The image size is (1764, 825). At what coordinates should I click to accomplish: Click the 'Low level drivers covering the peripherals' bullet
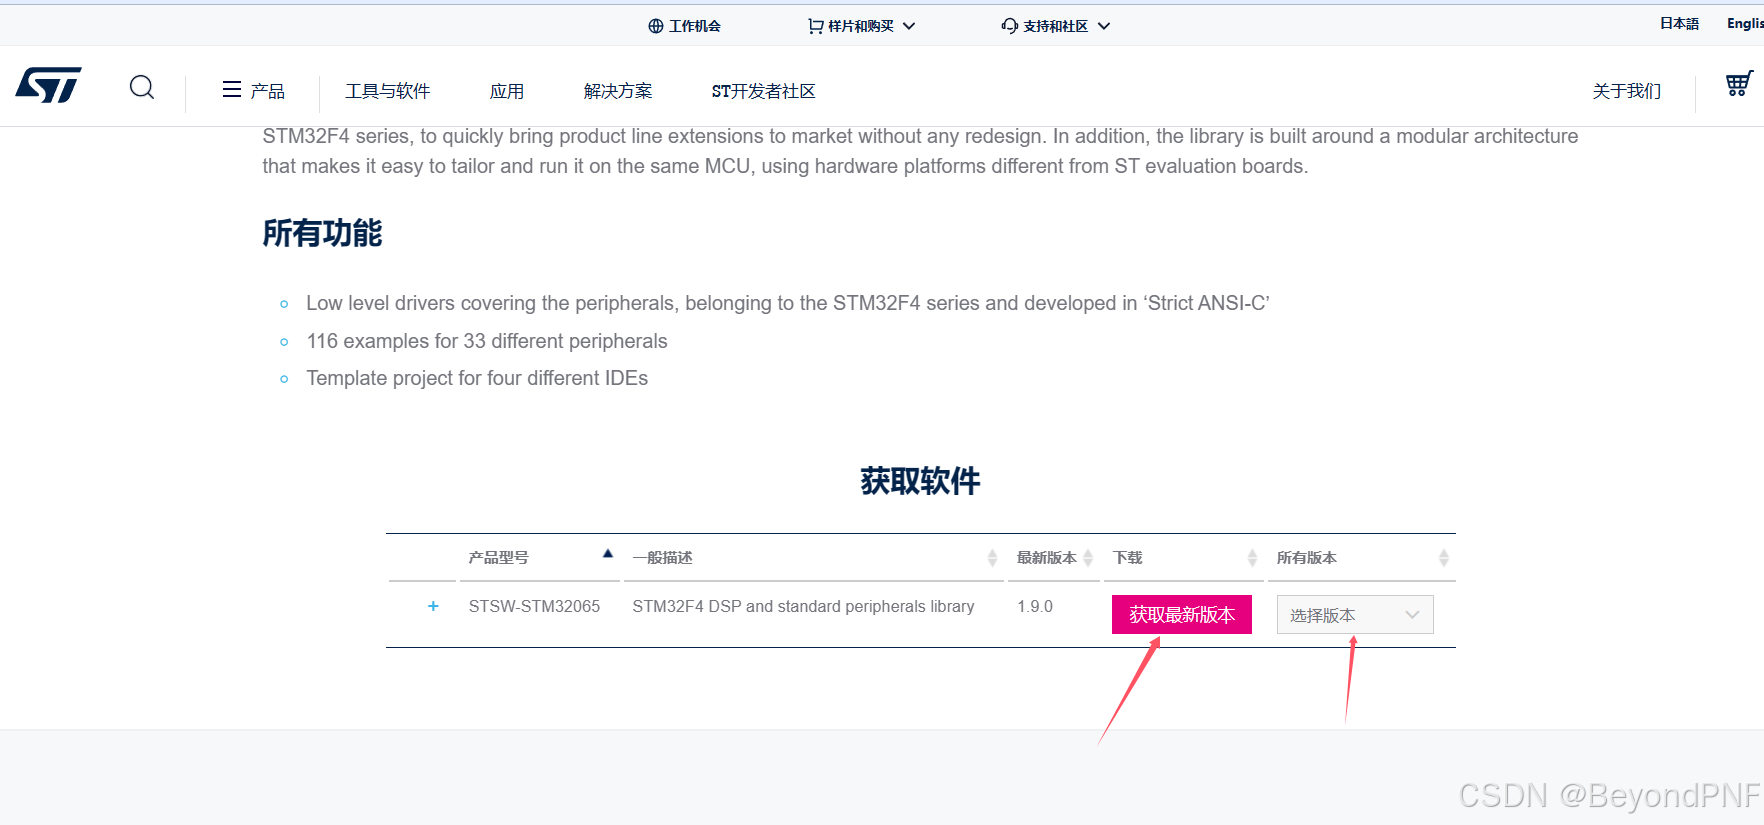pos(788,303)
